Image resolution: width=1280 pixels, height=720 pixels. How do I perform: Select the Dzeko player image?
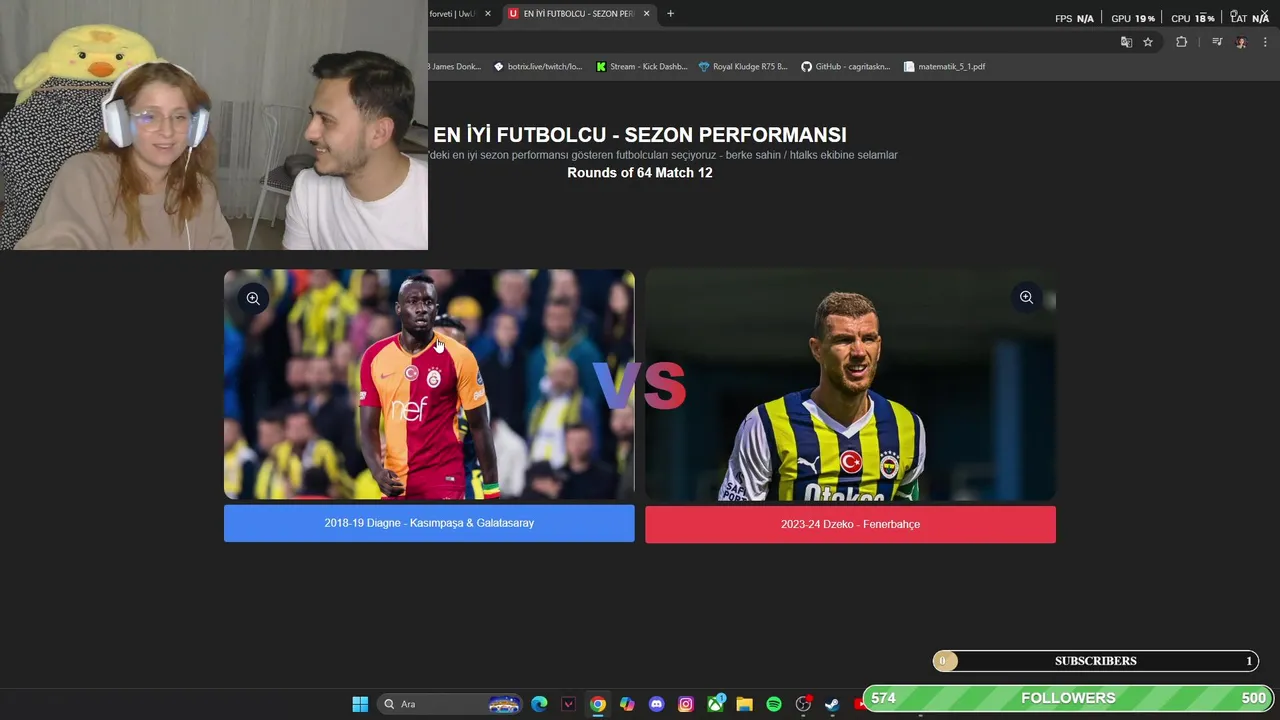850,384
